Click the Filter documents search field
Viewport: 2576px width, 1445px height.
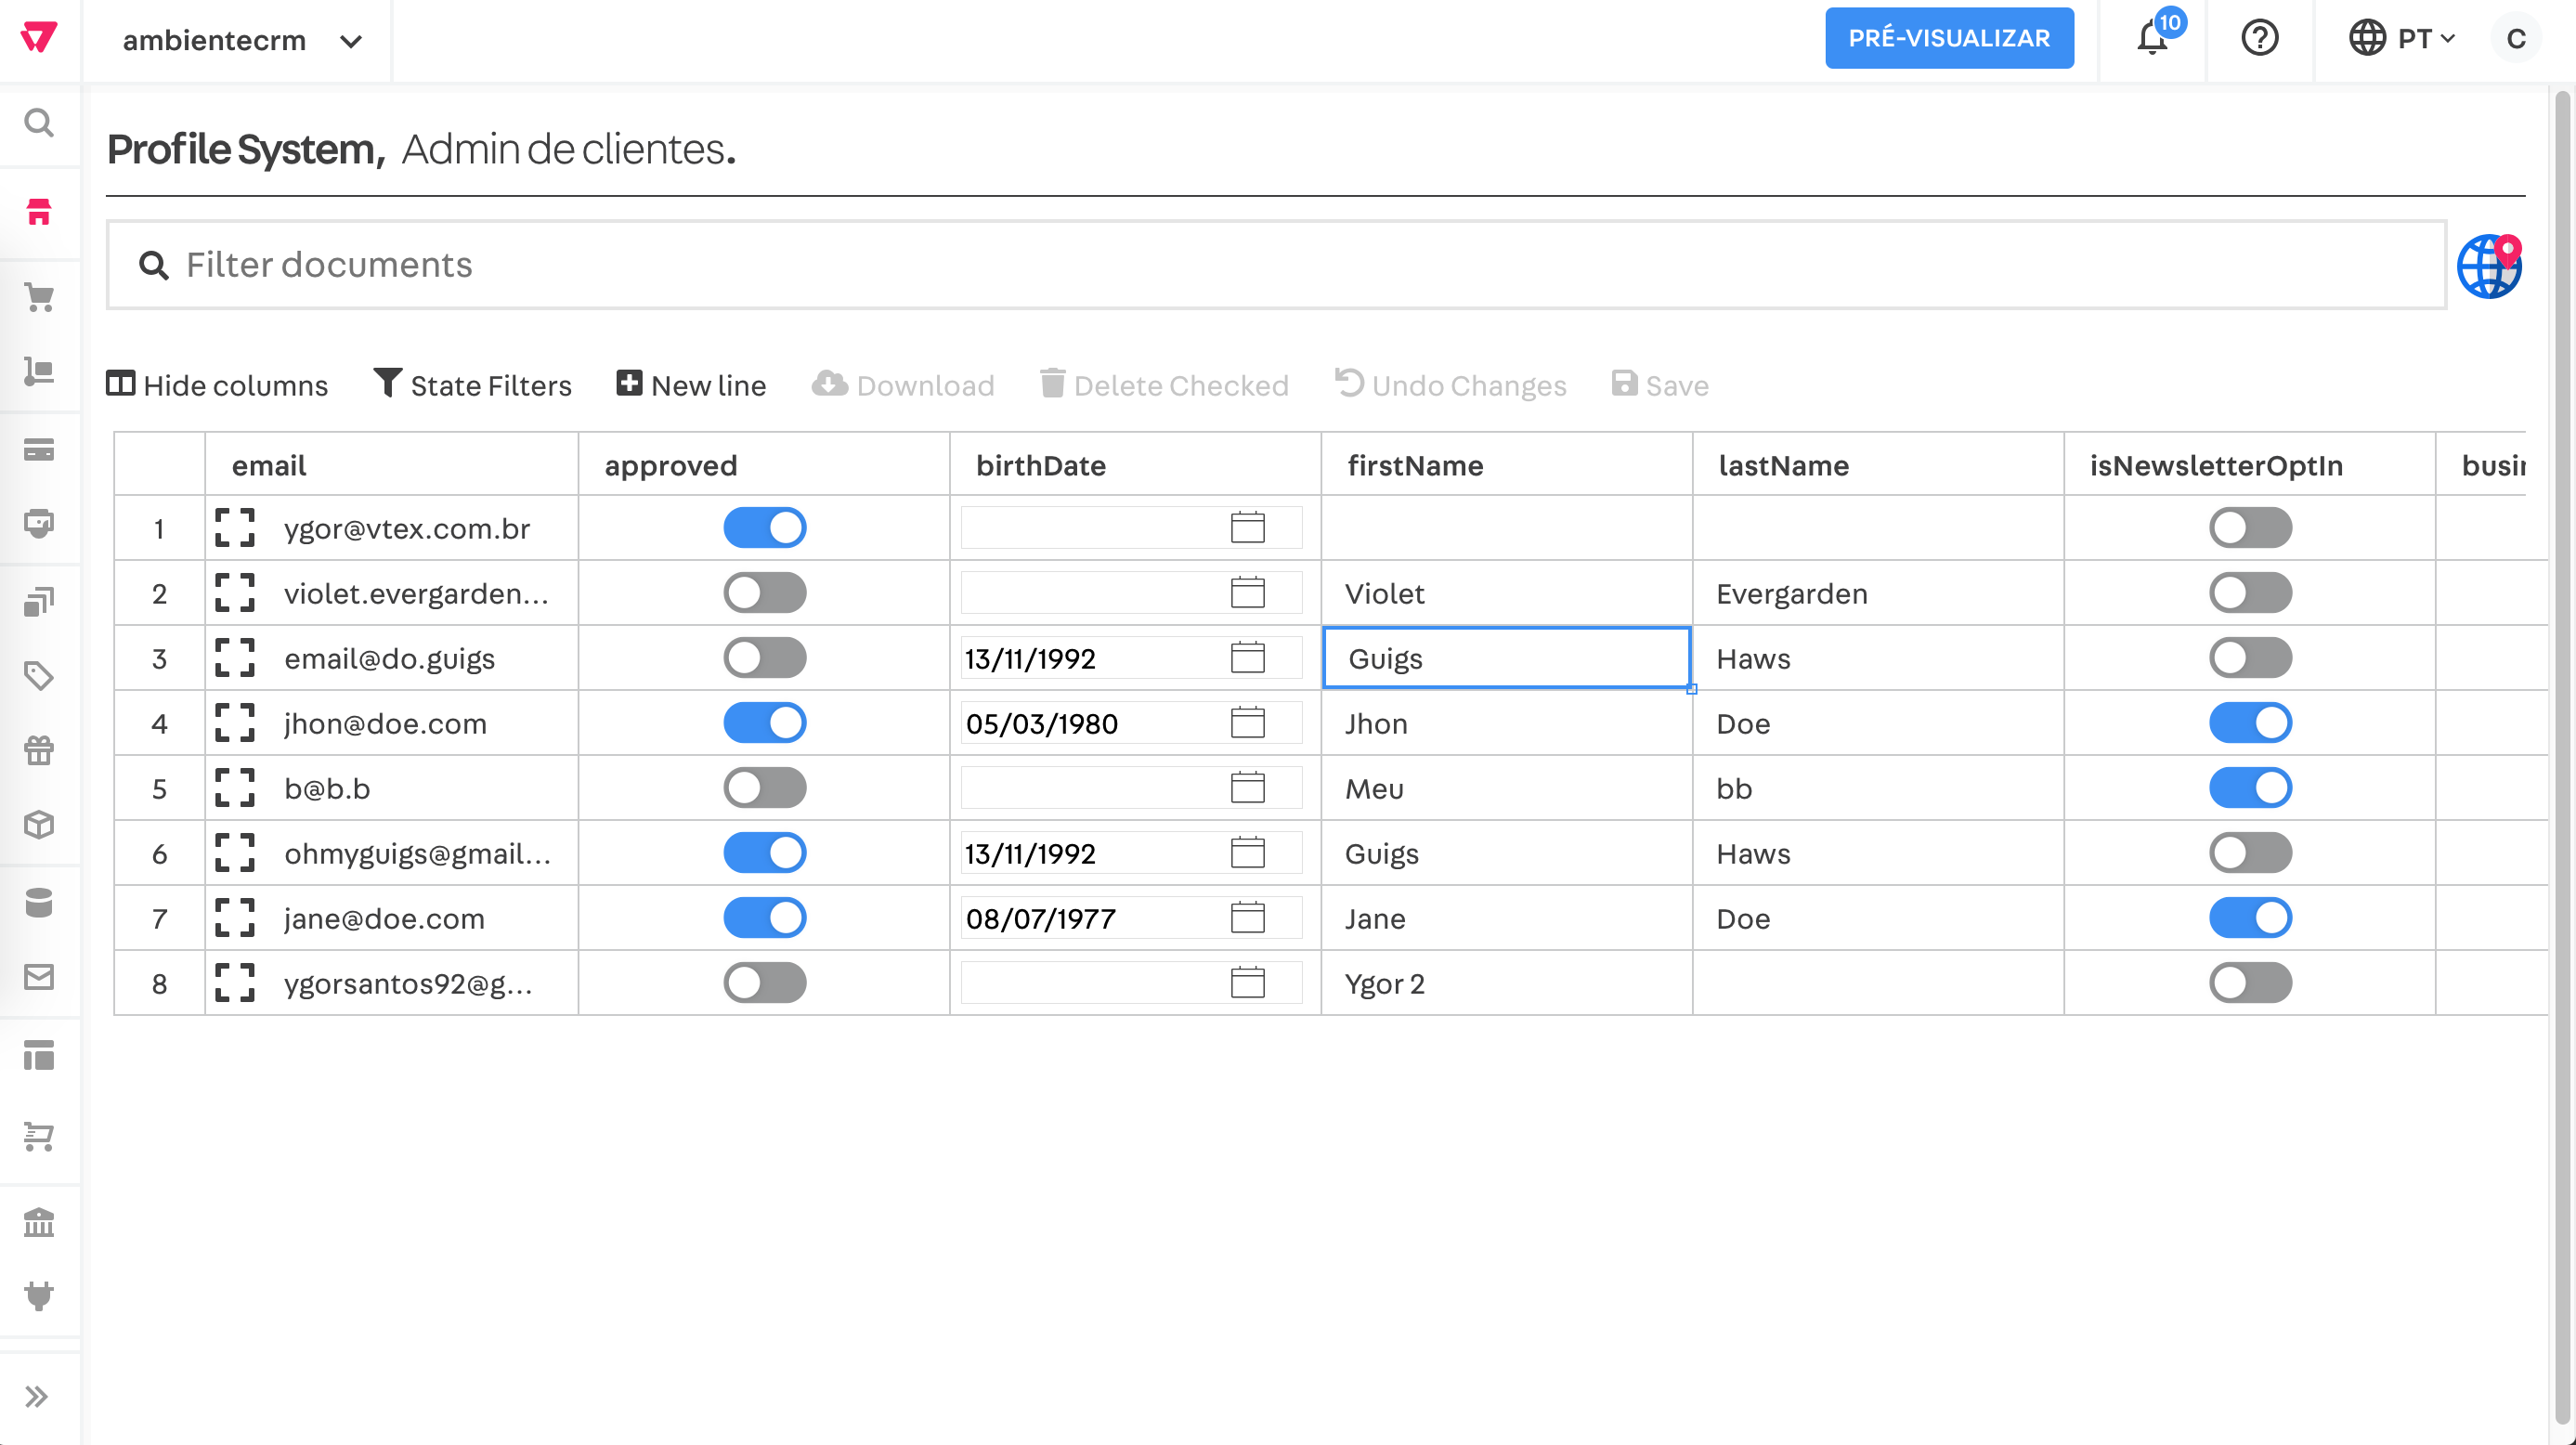pyautogui.click(x=700, y=264)
